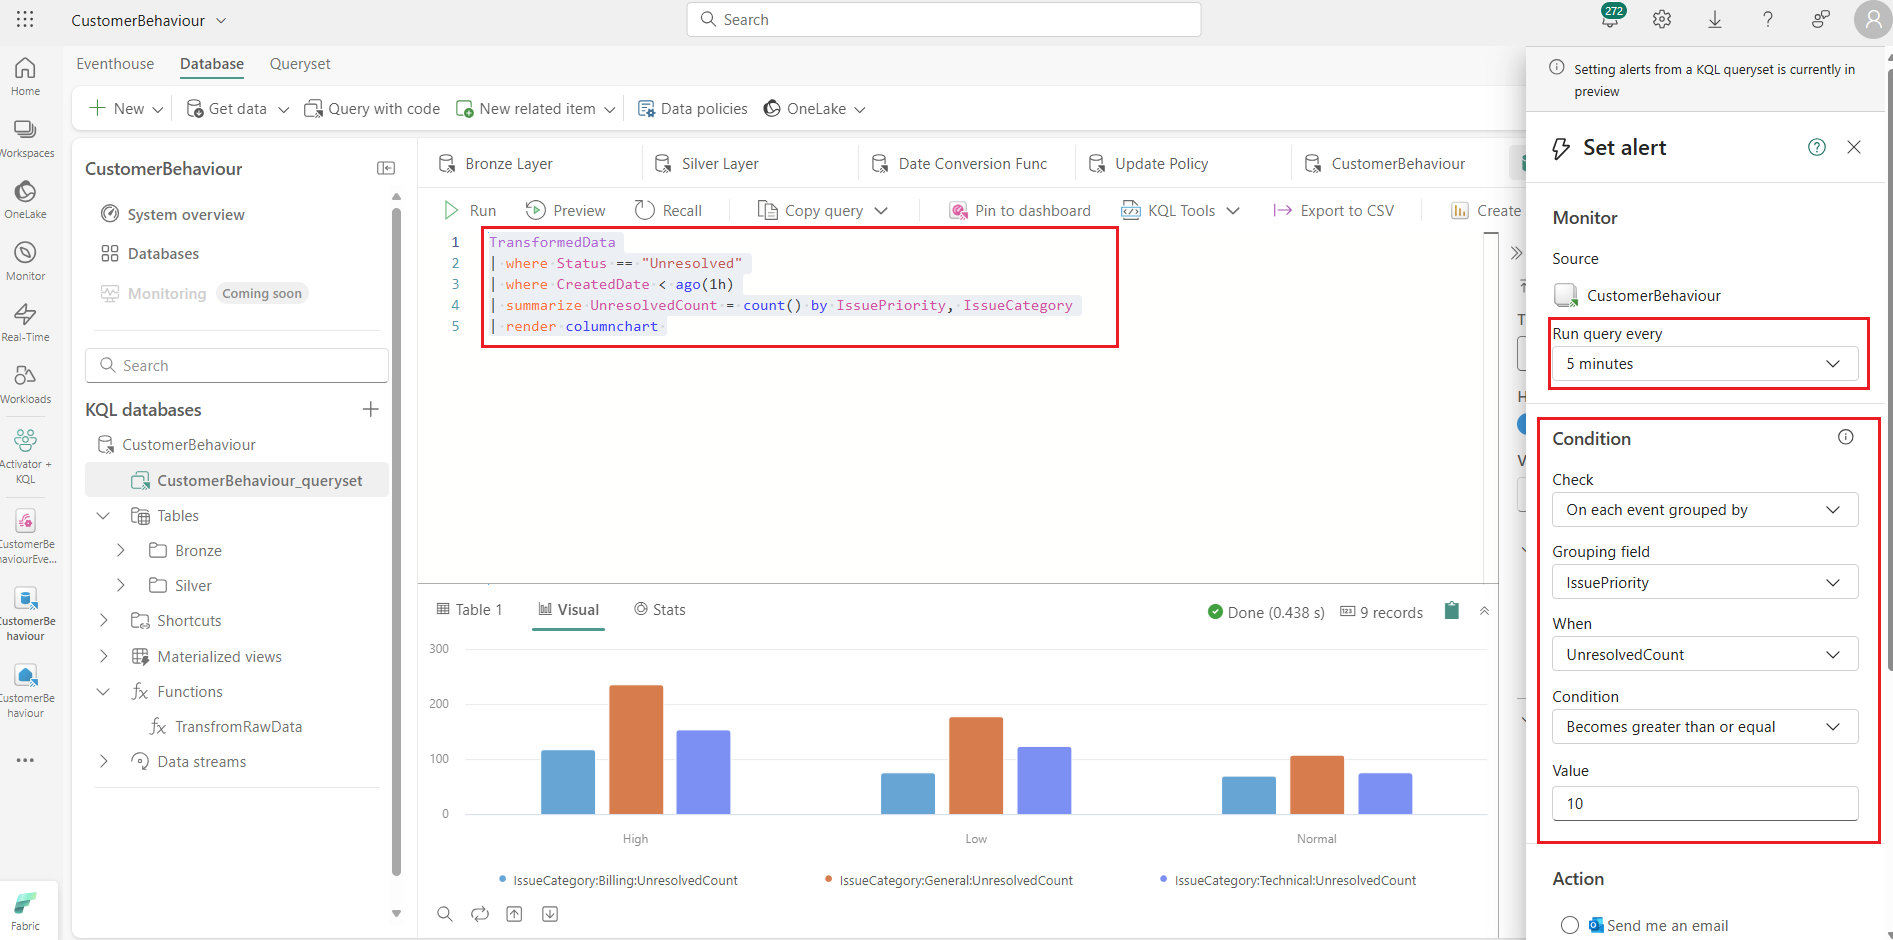Click Pin to dashboard
1893x940 pixels.
click(x=1020, y=210)
